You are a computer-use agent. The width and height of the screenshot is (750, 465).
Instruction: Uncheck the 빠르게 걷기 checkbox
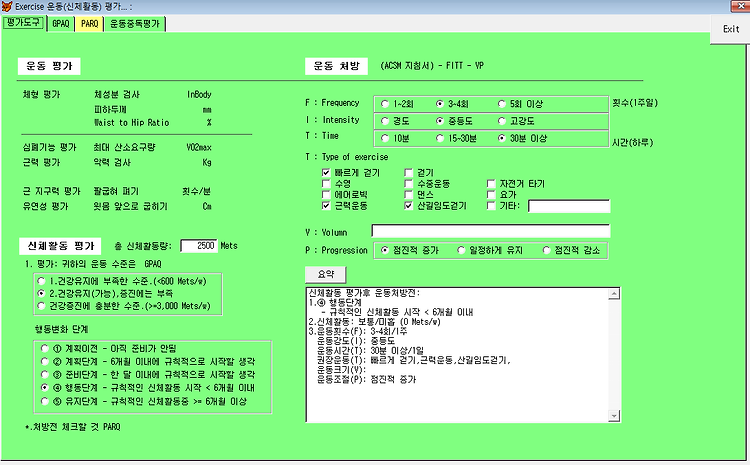click(x=326, y=172)
